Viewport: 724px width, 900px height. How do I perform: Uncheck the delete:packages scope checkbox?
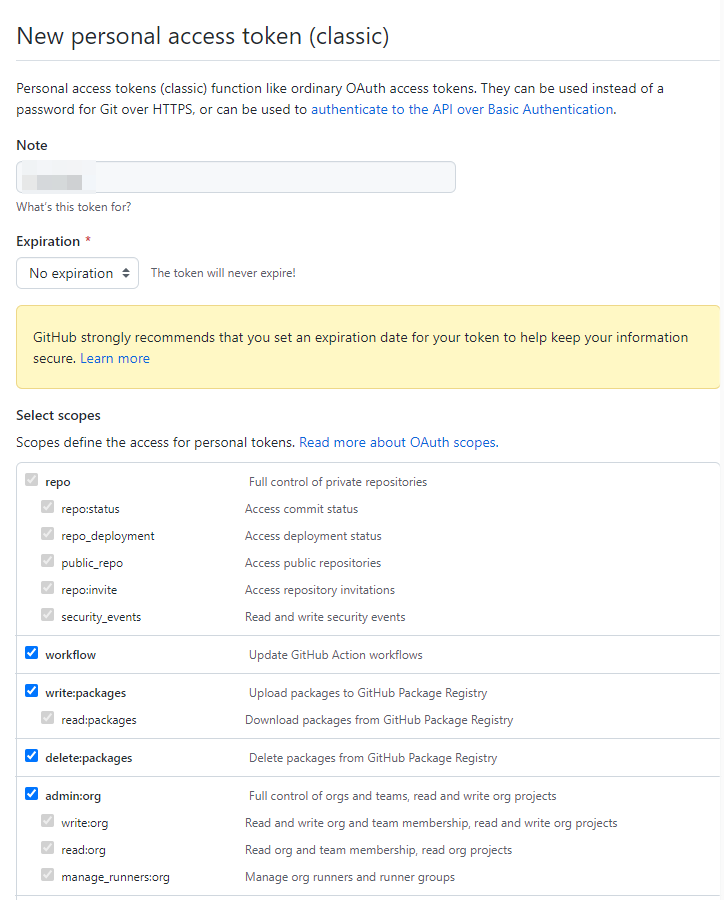(32, 755)
